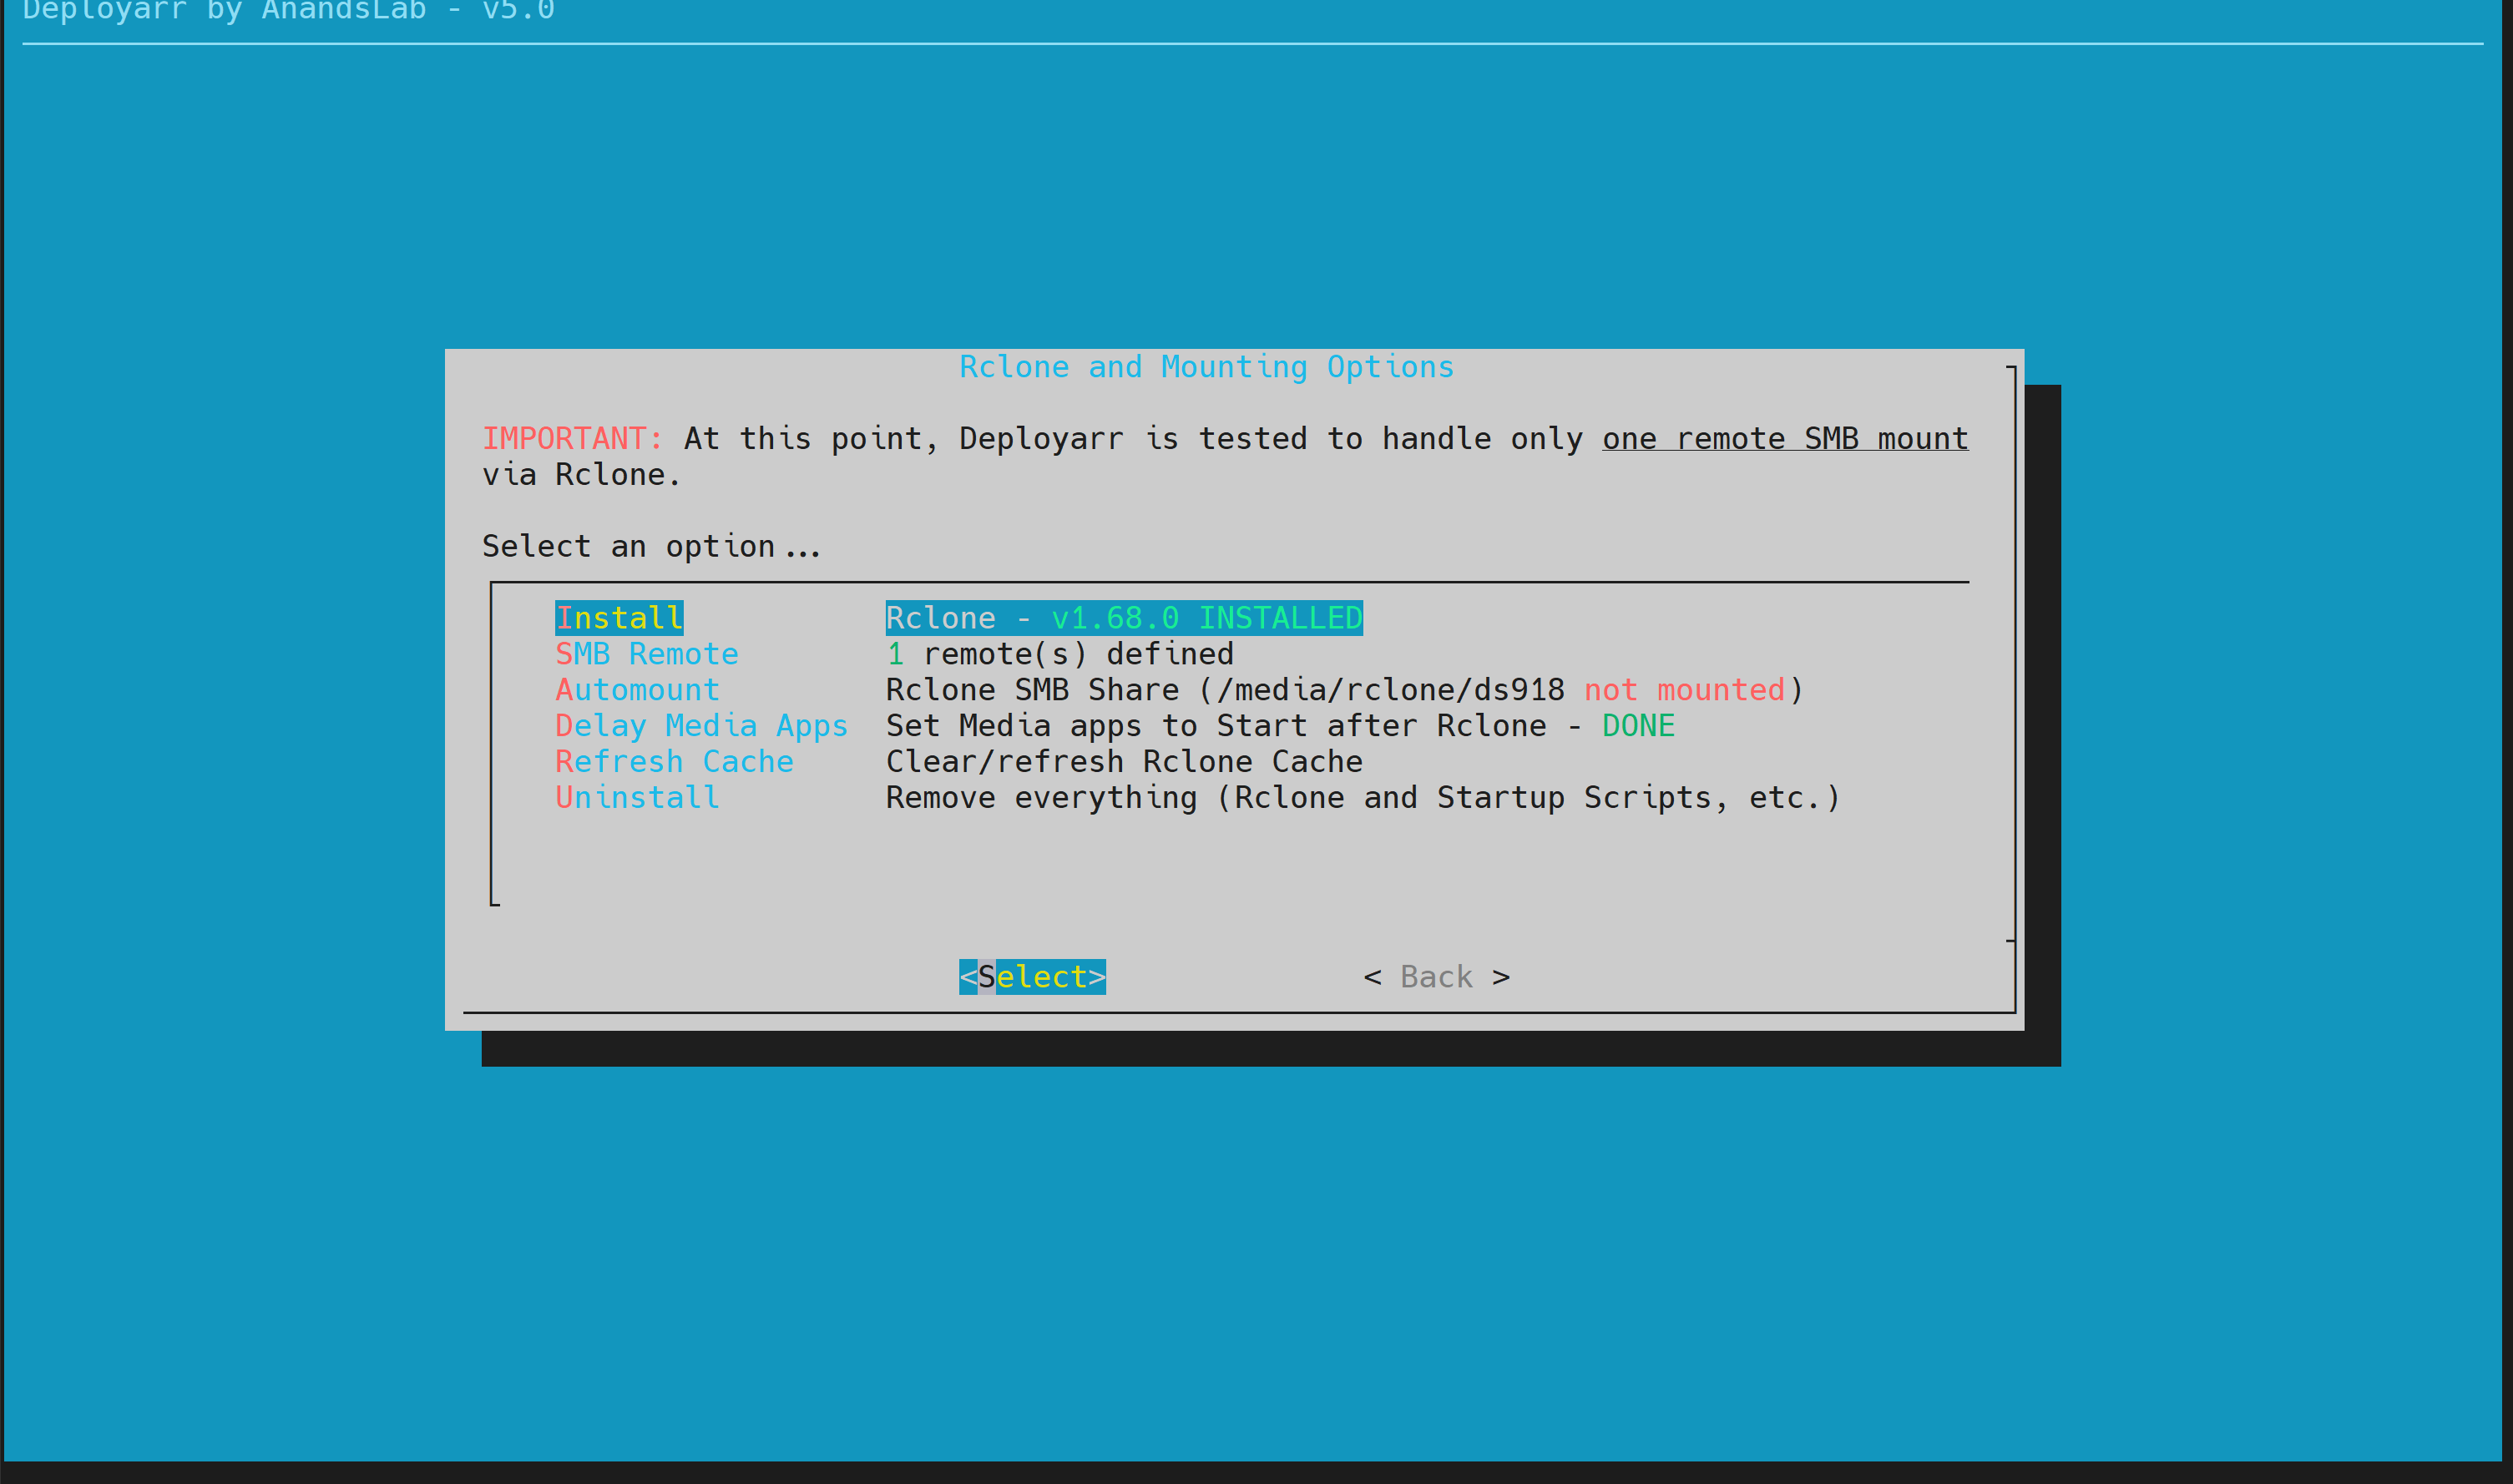Click the '1 remote(s) defined' description
2513x1484 pixels.
[1059, 654]
